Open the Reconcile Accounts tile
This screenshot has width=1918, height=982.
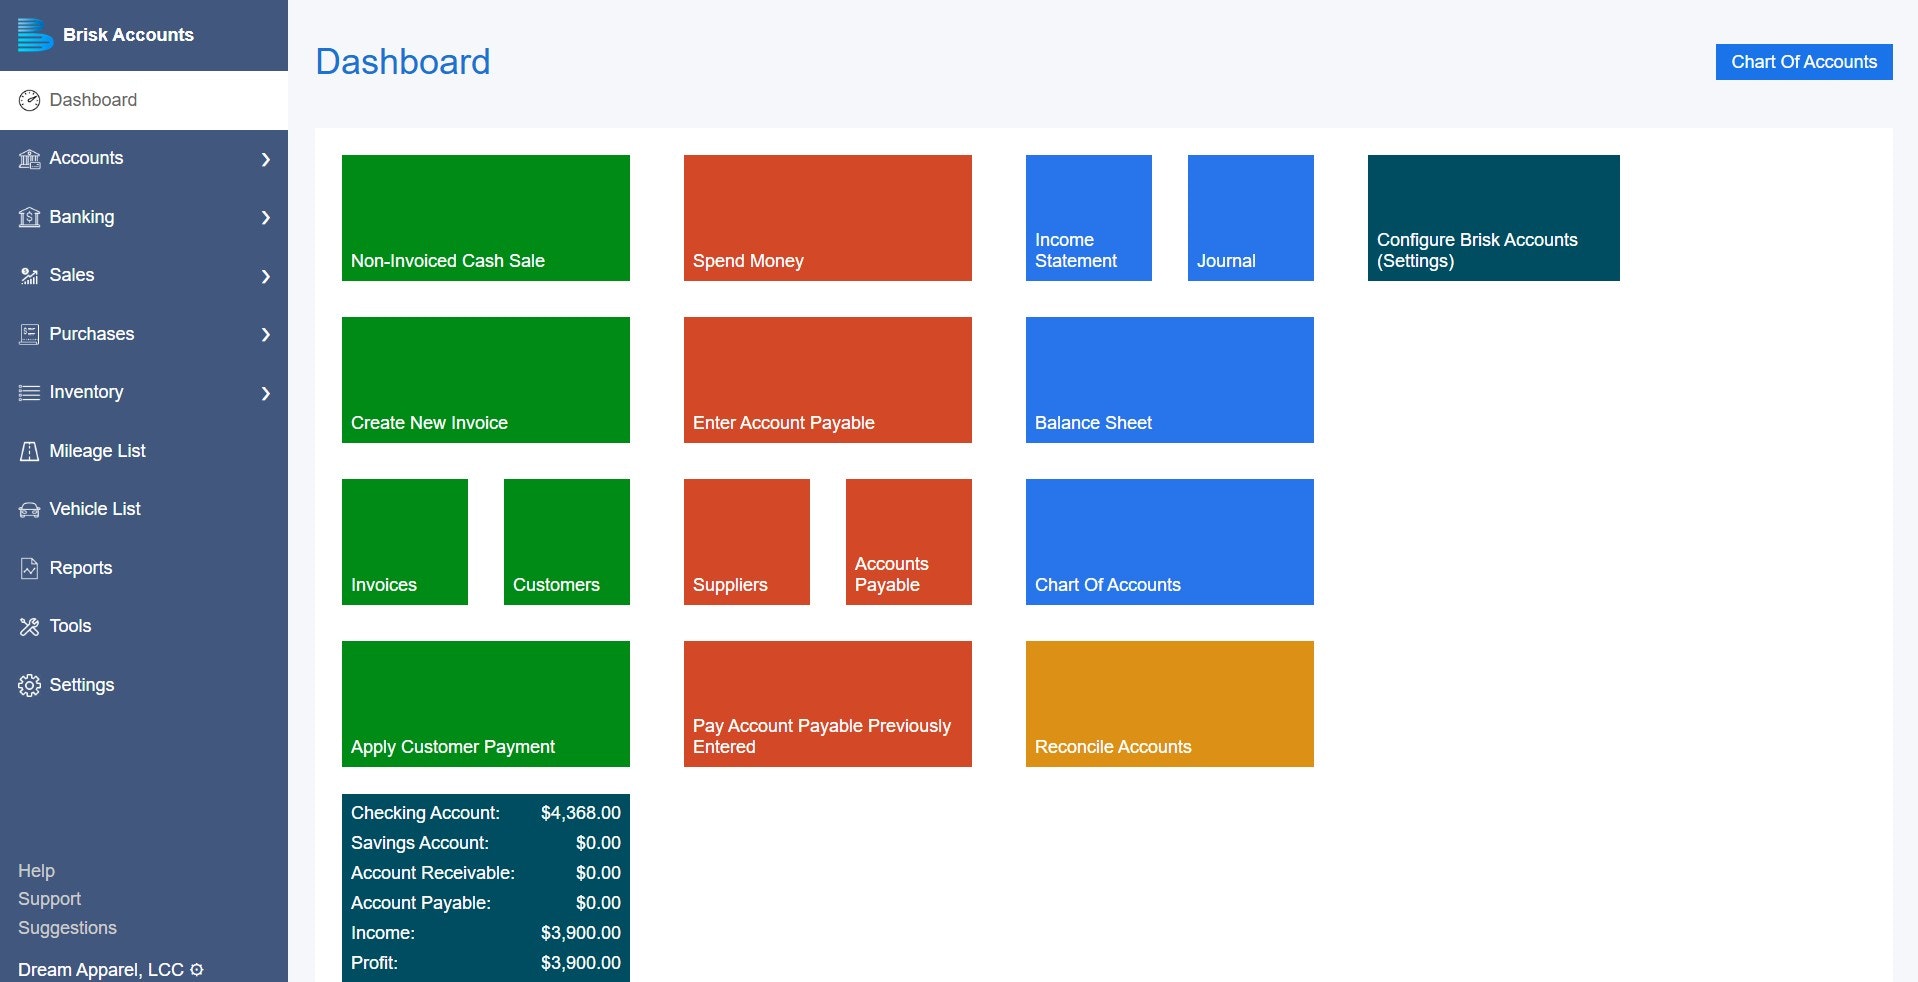[x=1169, y=703]
